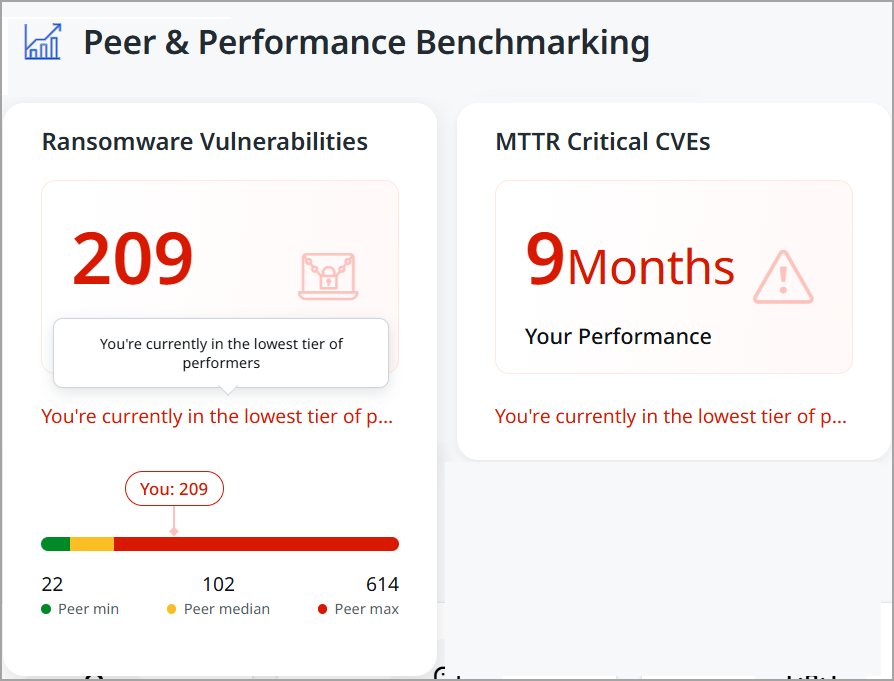Click the Peer median value 102
Image resolution: width=894 pixels, height=681 pixels.
(x=218, y=585)
